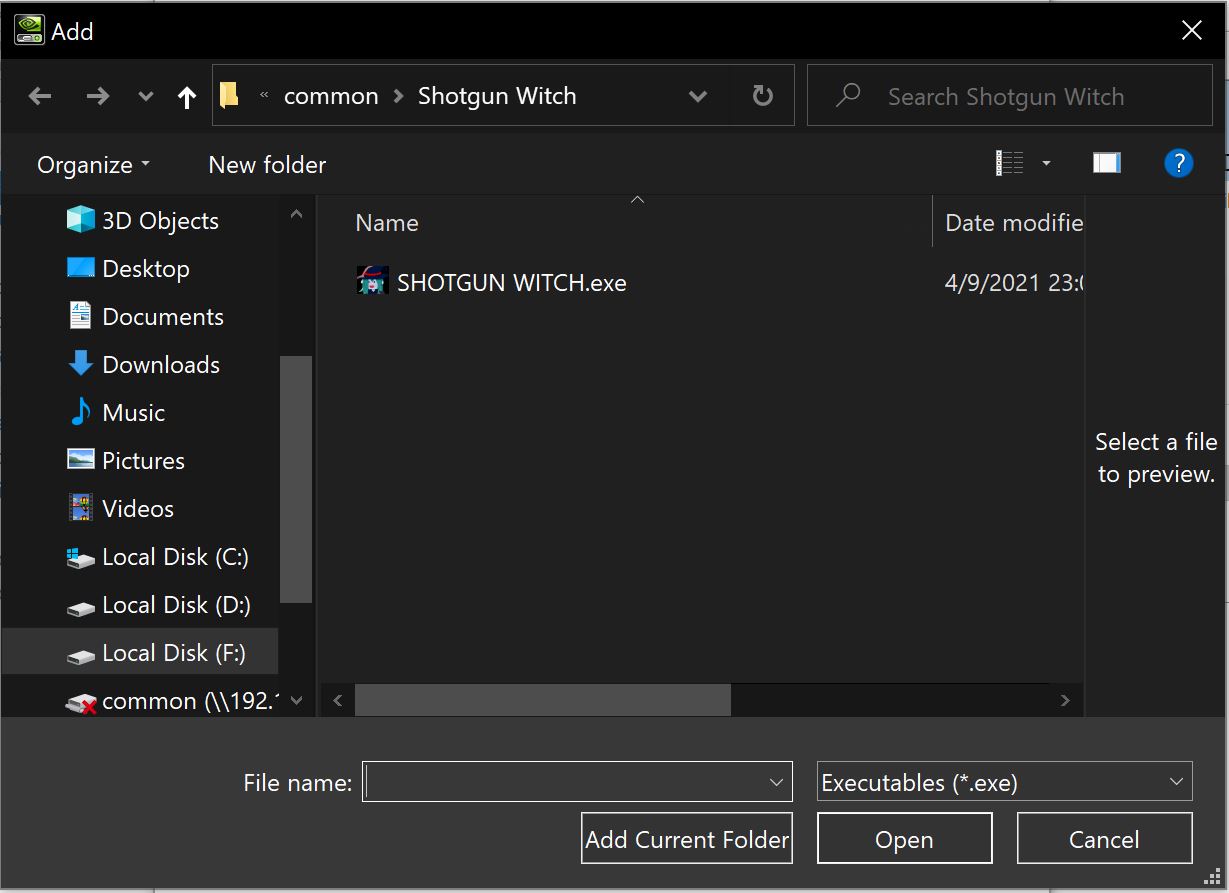Open the Downloads folder in sidebar
The image size is (1229, 893).
(x=160, y=365)
